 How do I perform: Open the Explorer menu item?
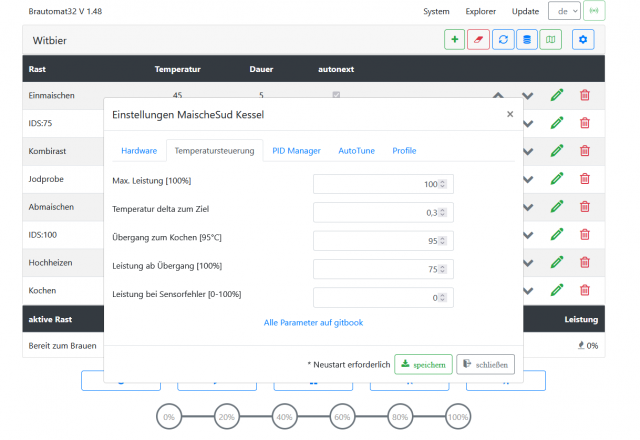pyautogui.click(x=480, y=11)
